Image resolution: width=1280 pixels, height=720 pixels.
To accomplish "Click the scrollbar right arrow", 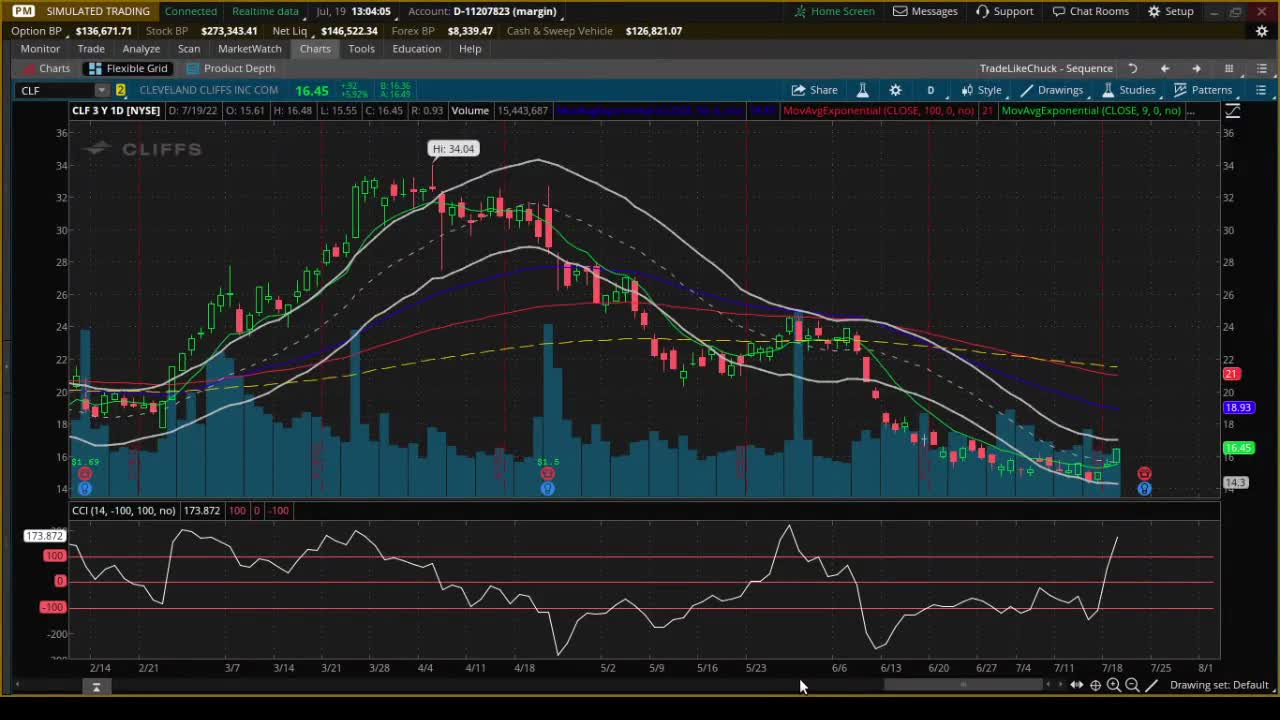I will click(x=1060, y=685).
